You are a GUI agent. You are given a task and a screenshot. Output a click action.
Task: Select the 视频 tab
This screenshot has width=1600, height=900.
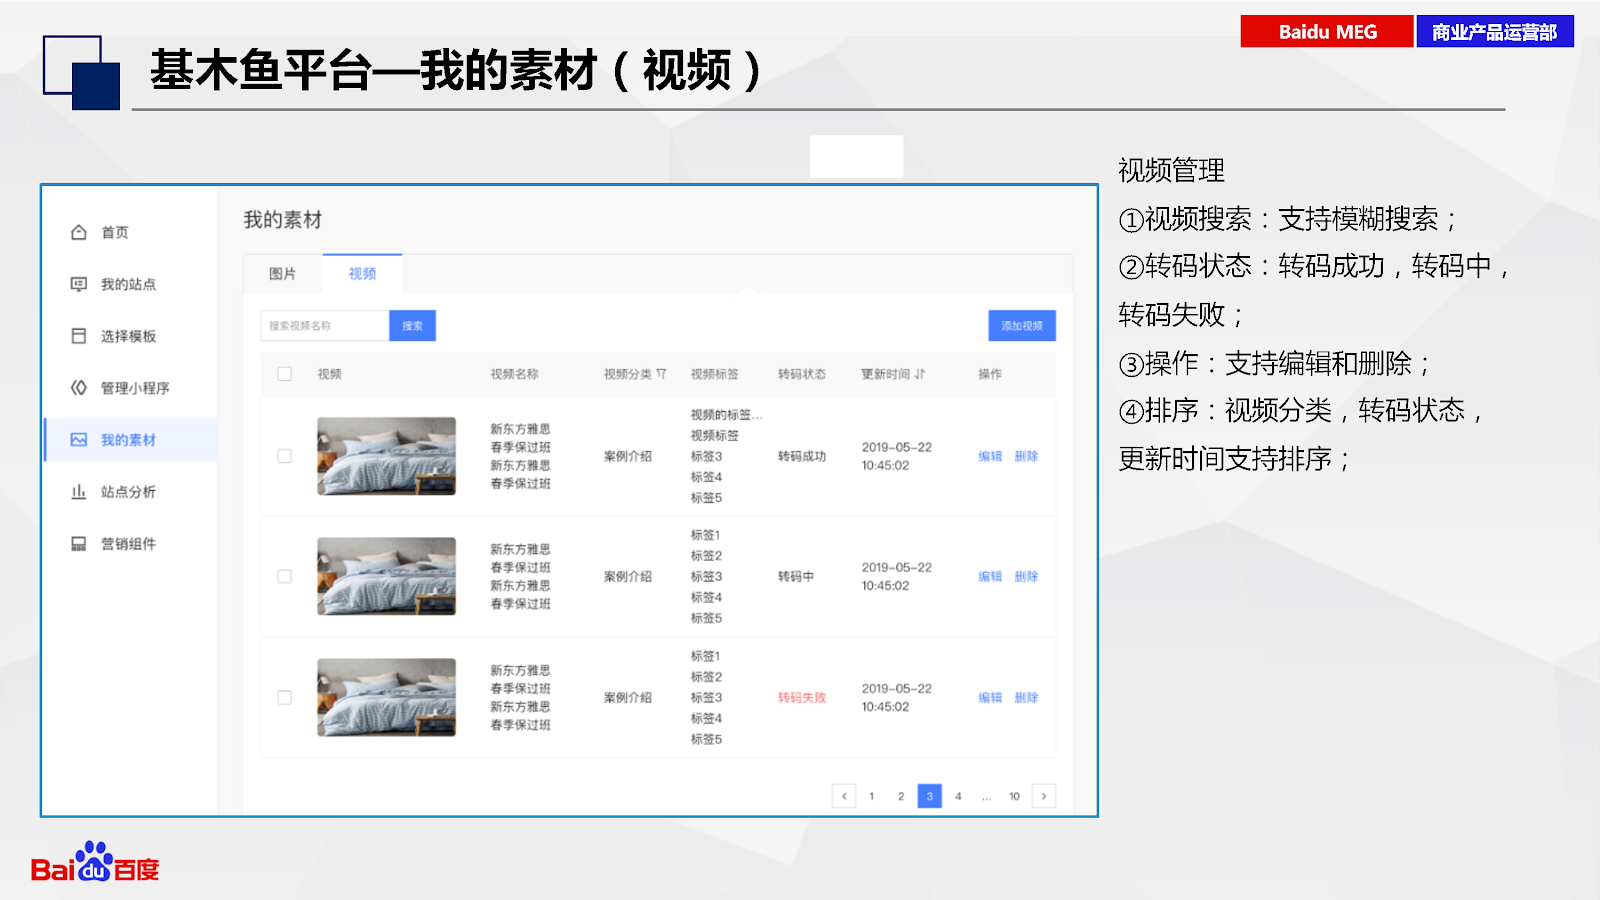(363, 274)
